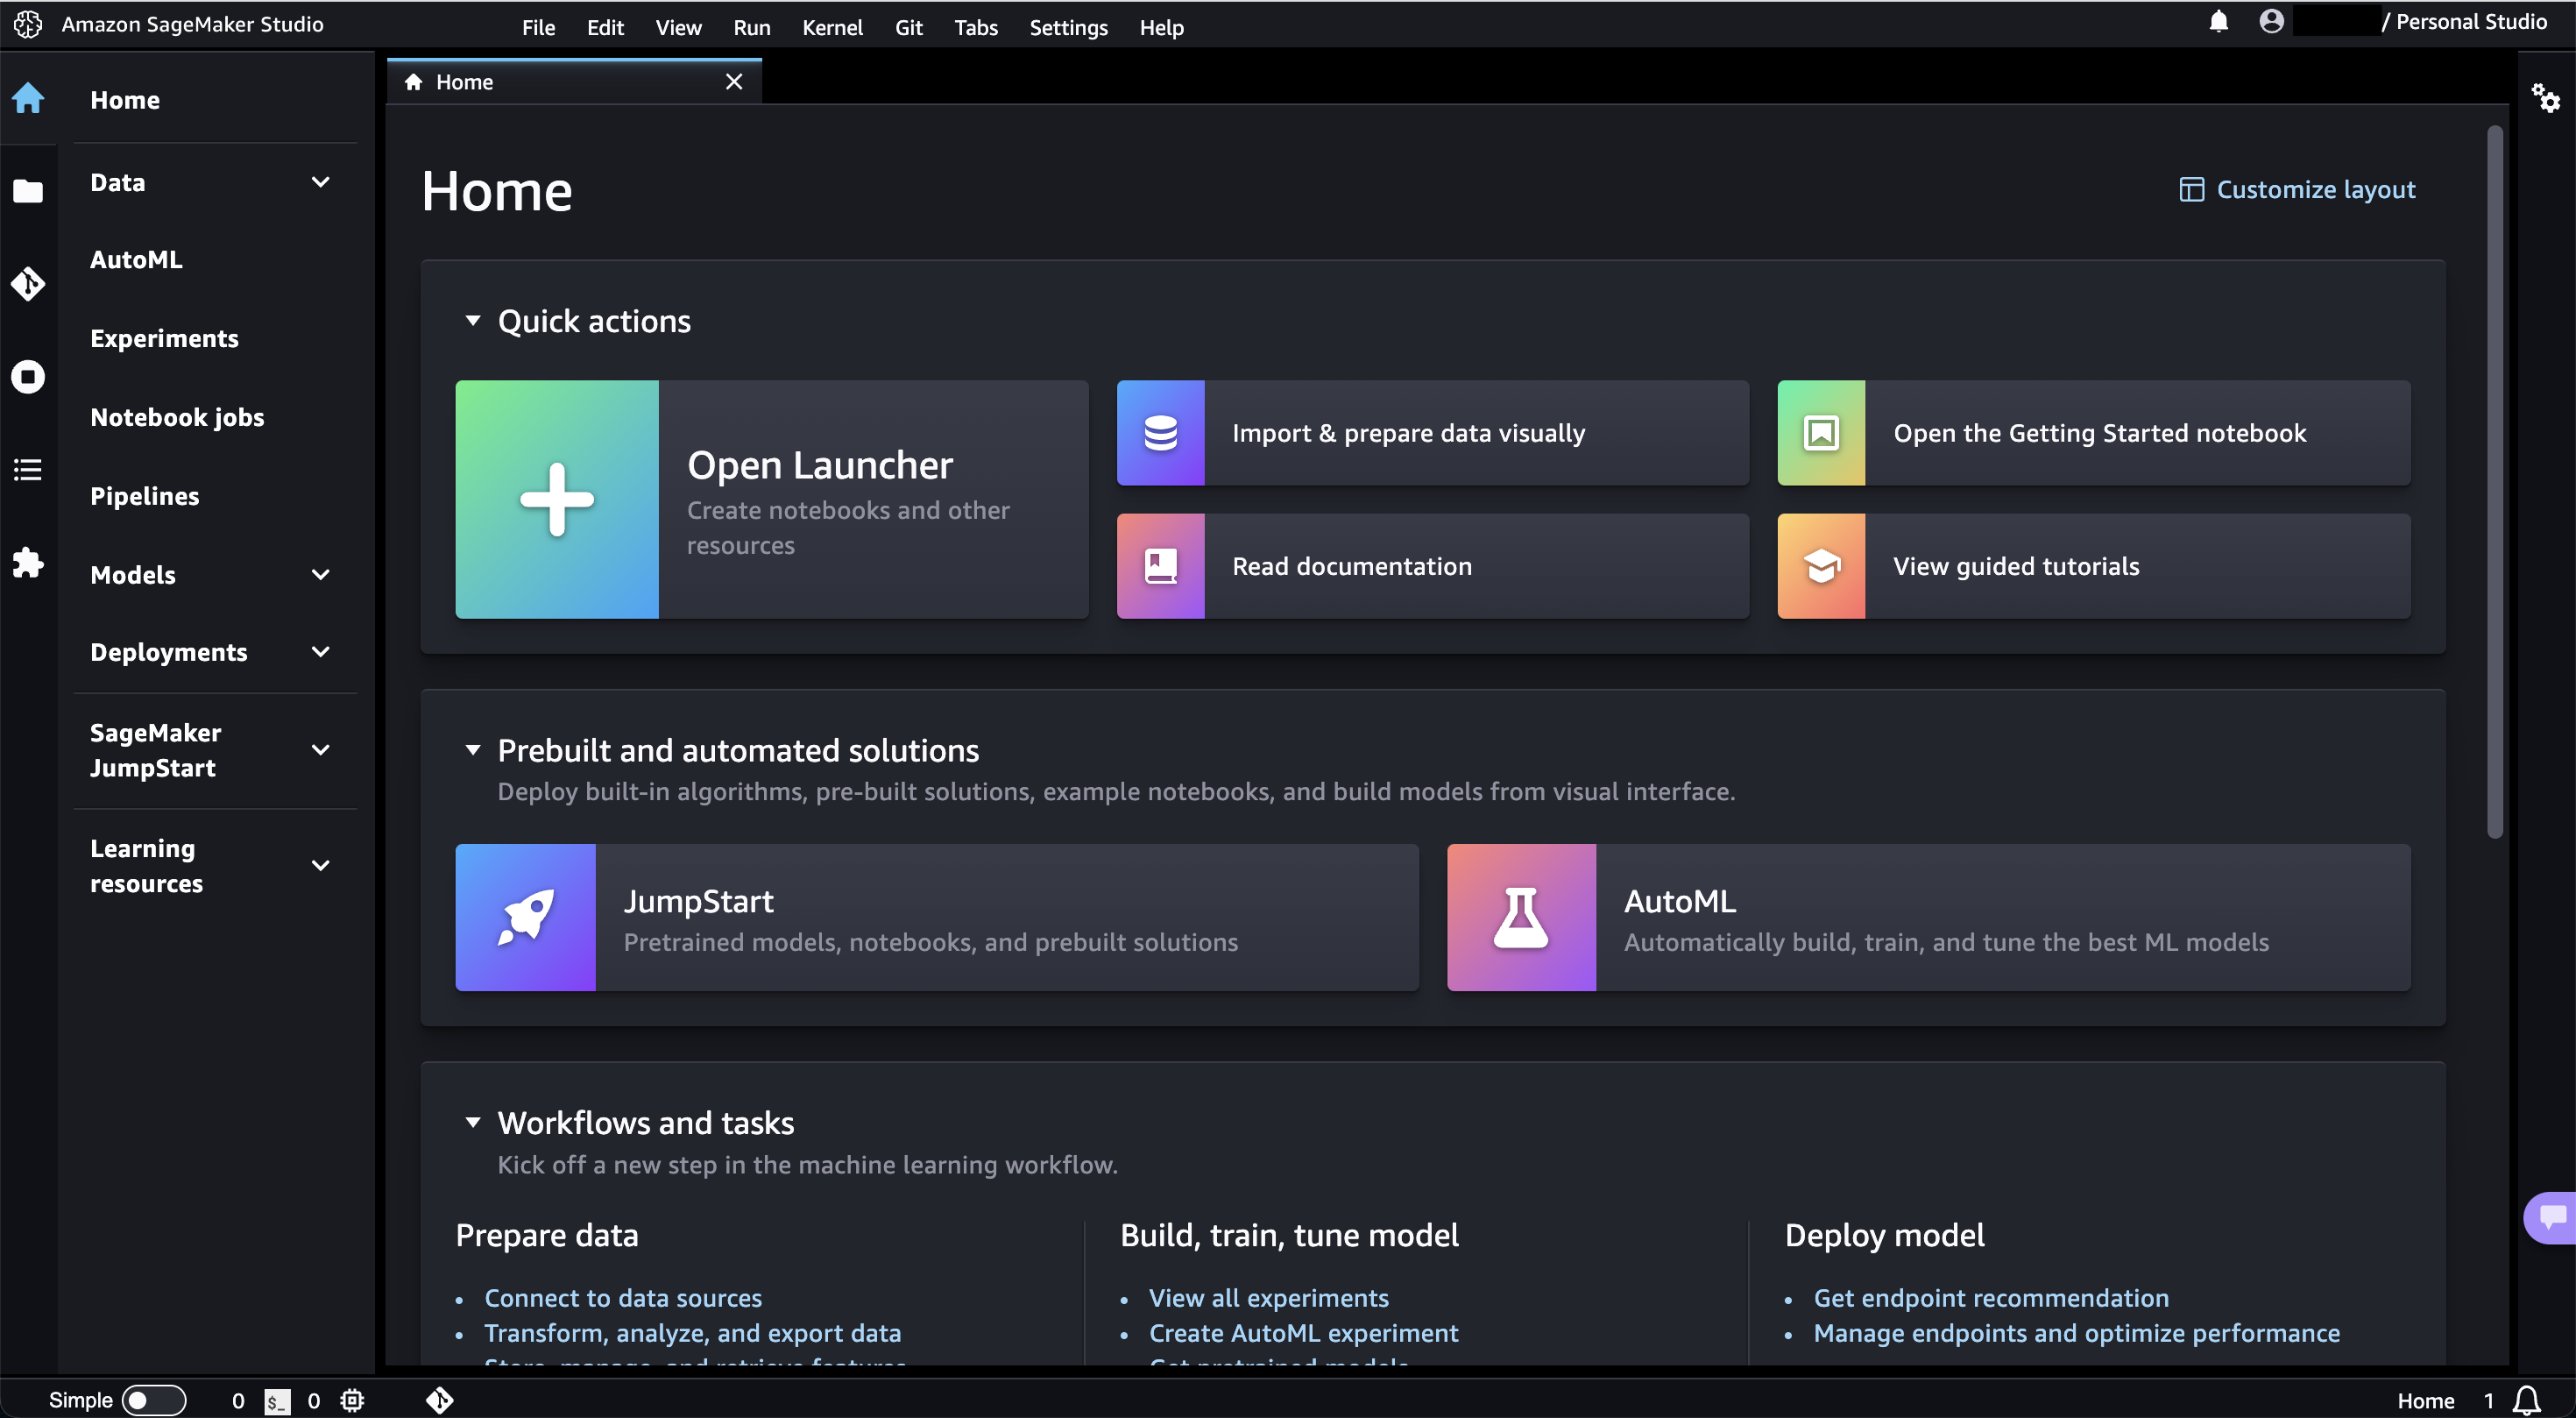Click Connect to data sources link
2576x1418 pixels.
[623, 1298]
